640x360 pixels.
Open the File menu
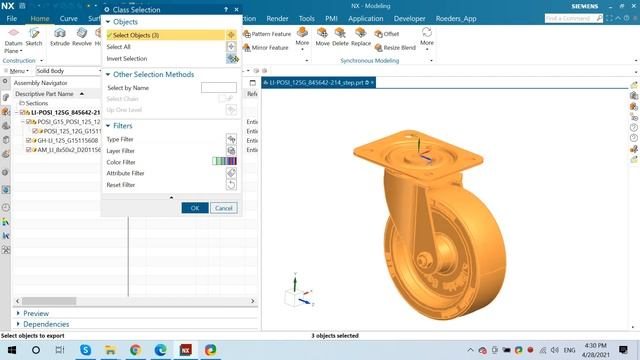[12, 18]
